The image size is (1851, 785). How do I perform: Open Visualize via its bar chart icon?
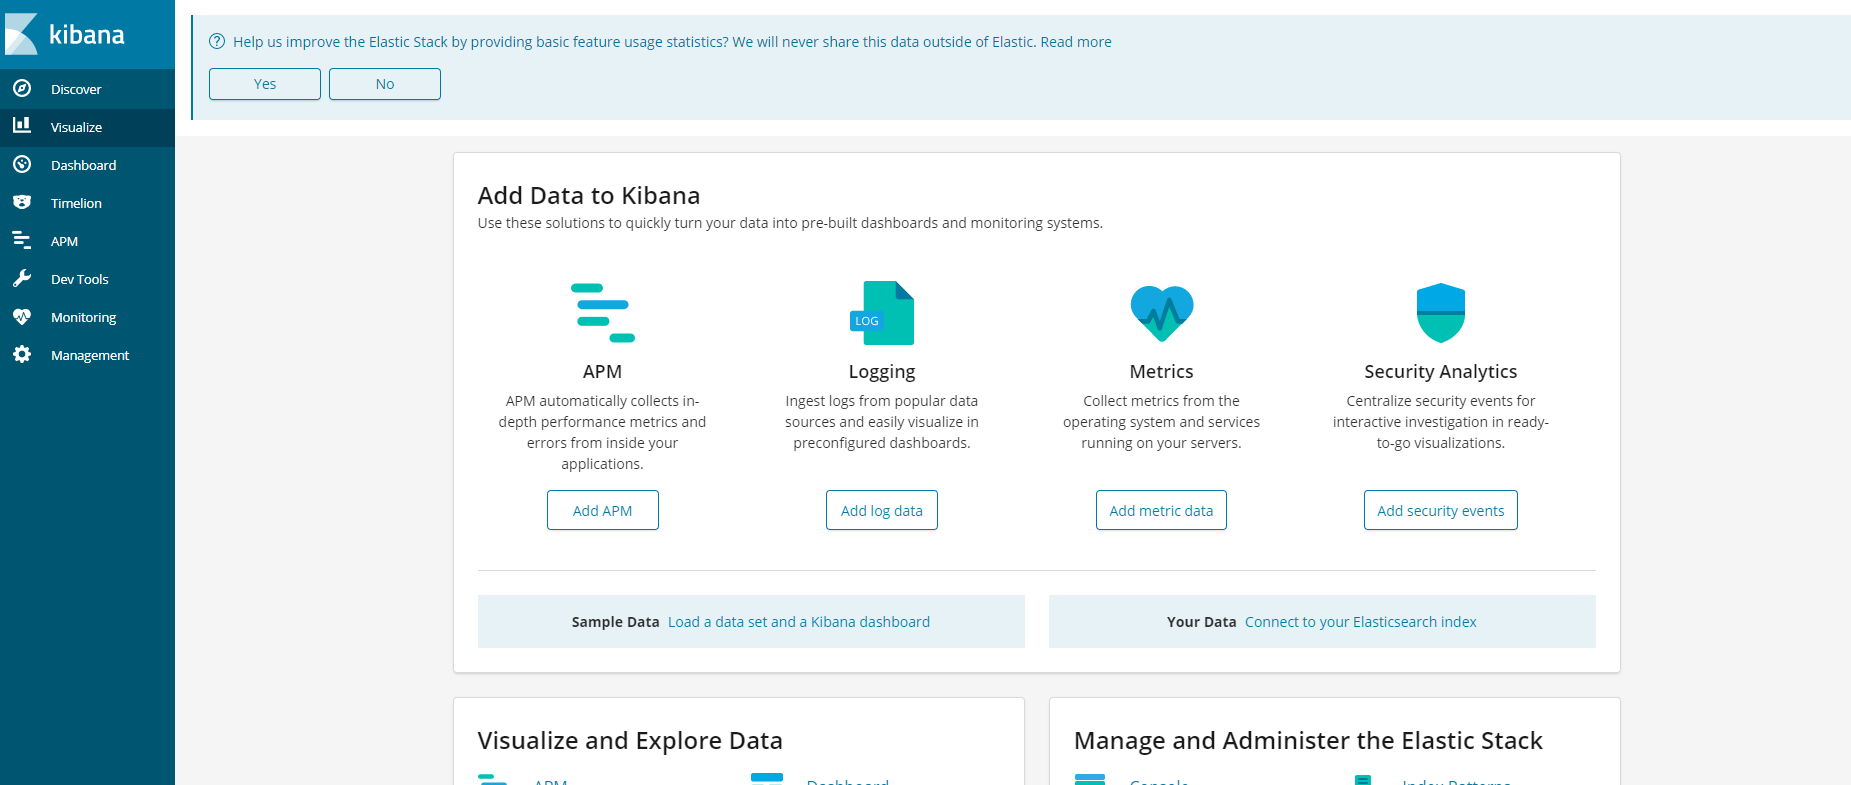[x=22, y=126]
